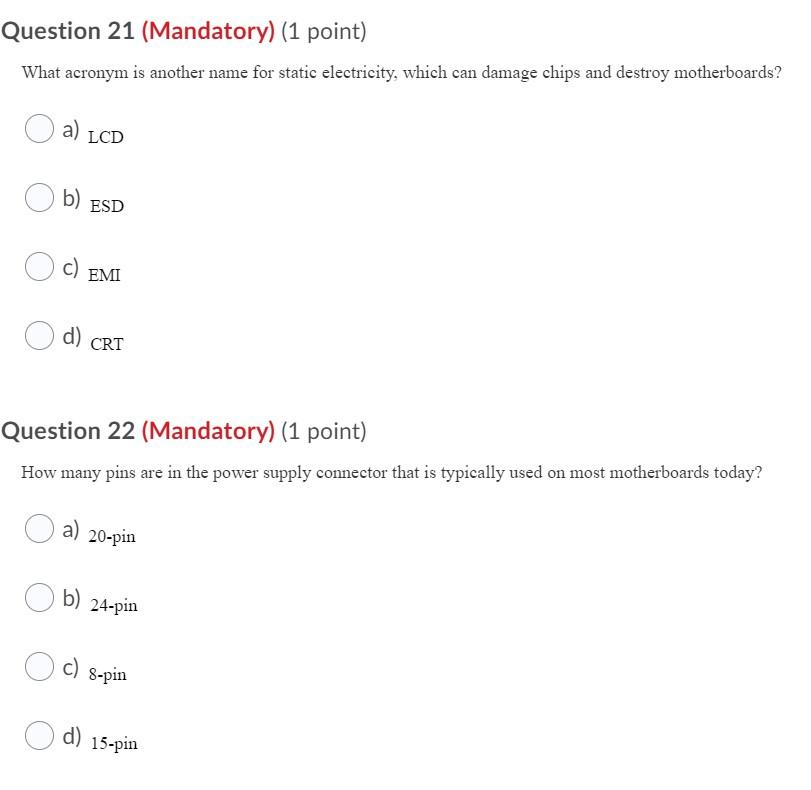
Task: Click the label text CRT
Action: click(106, 344)
